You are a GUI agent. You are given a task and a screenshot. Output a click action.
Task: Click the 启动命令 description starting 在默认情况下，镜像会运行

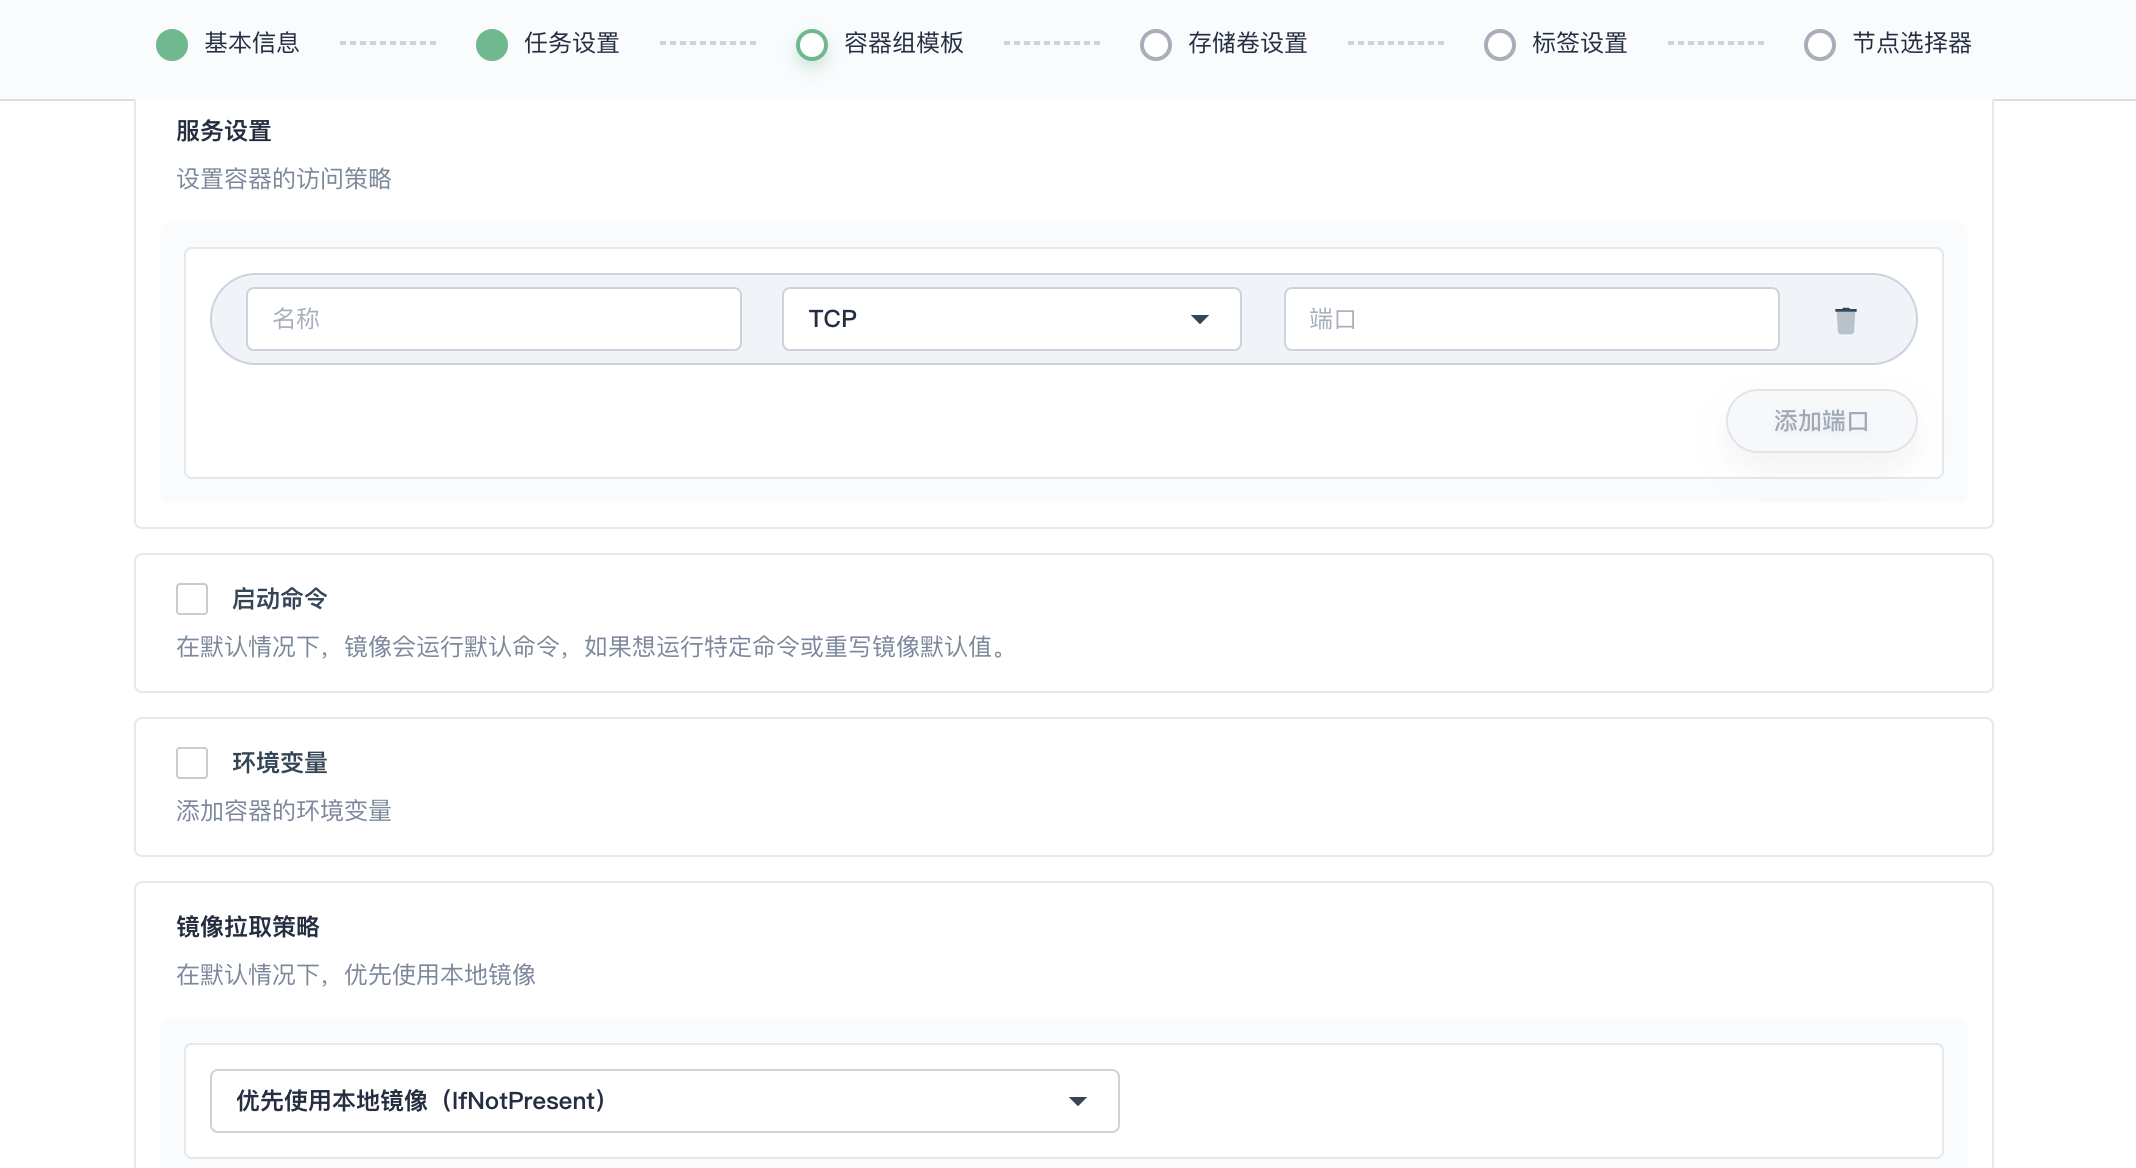pos(596,647)
